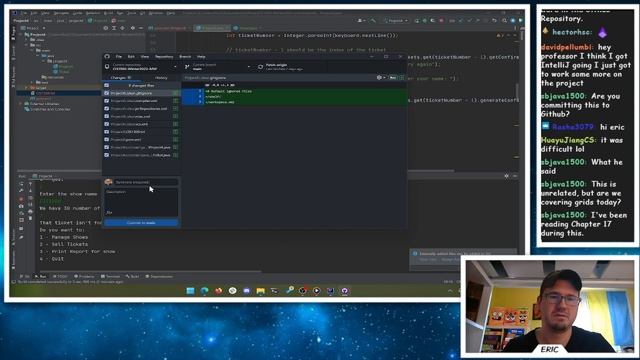
Task: Open the run configuration dropdown in IntelliJ toolbar
Action: pyautogui.click(x=396, y=20)
